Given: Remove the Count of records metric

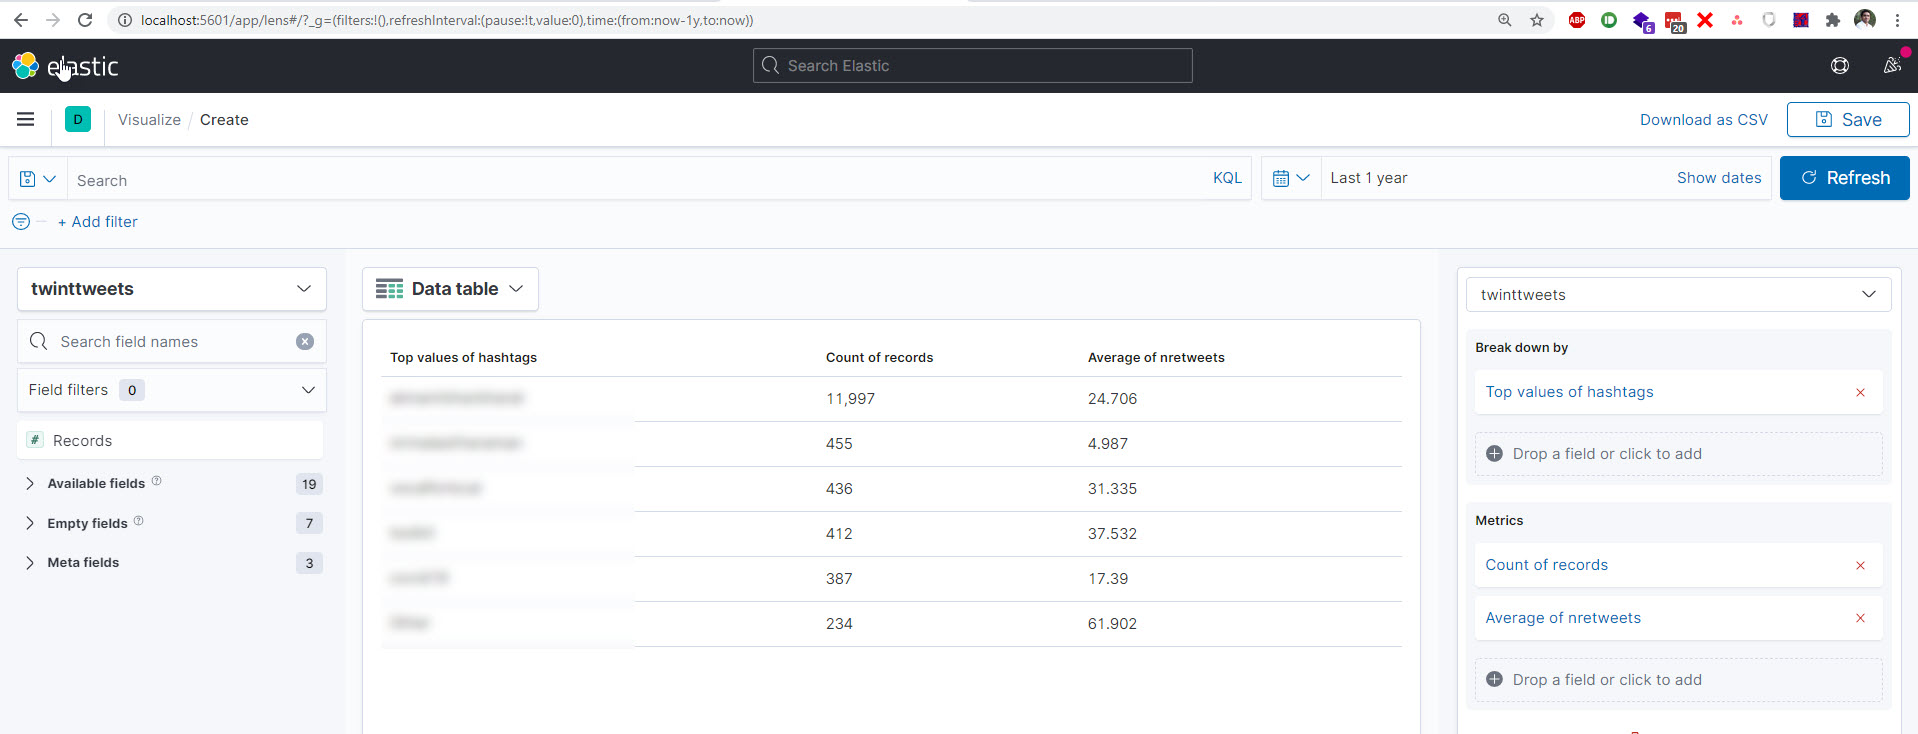Looking at the screenshot, I should click(x=1860, y=566).
